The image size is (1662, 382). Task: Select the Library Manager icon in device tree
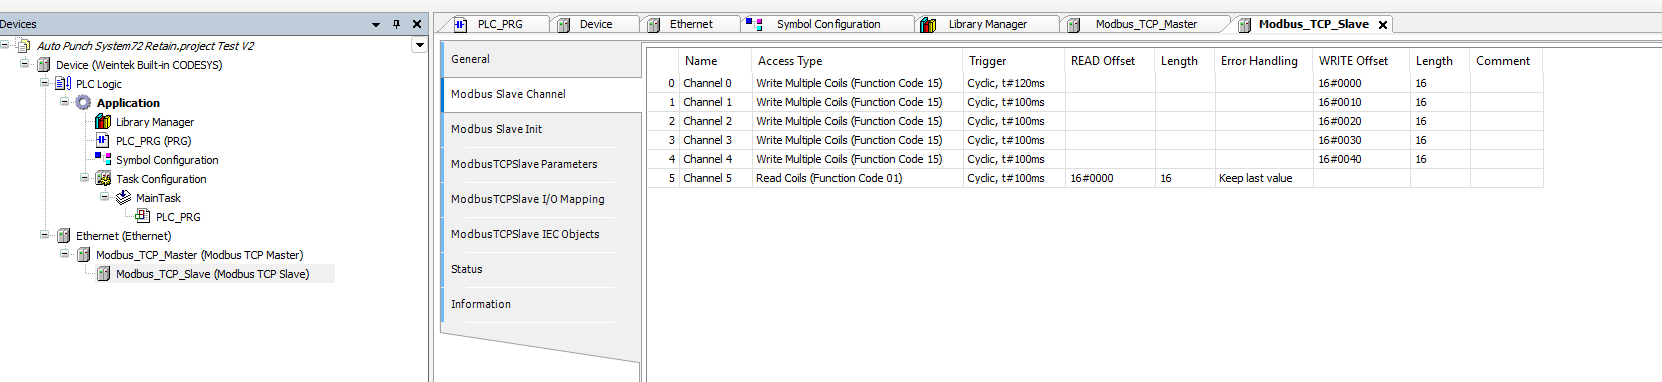click(103, 122)
